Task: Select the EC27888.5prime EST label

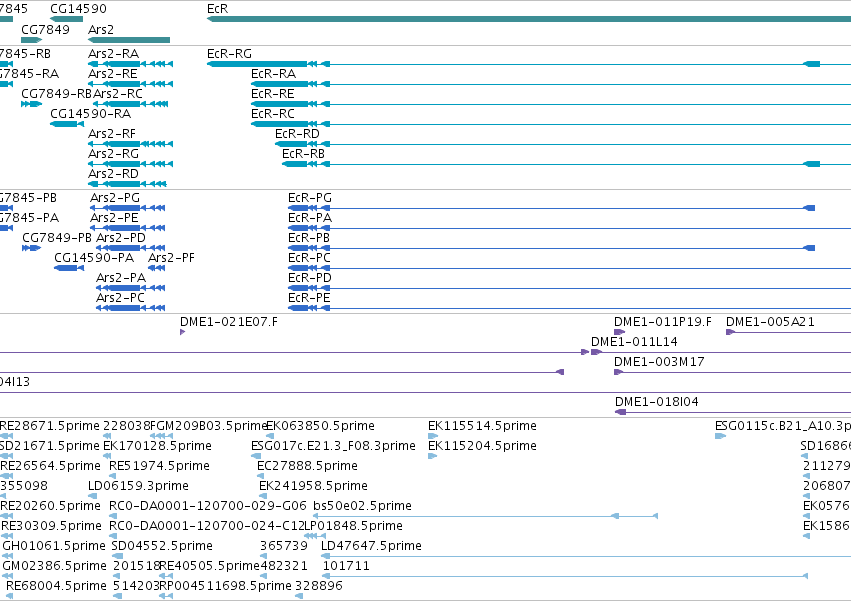Action: [x=307, y=467]
